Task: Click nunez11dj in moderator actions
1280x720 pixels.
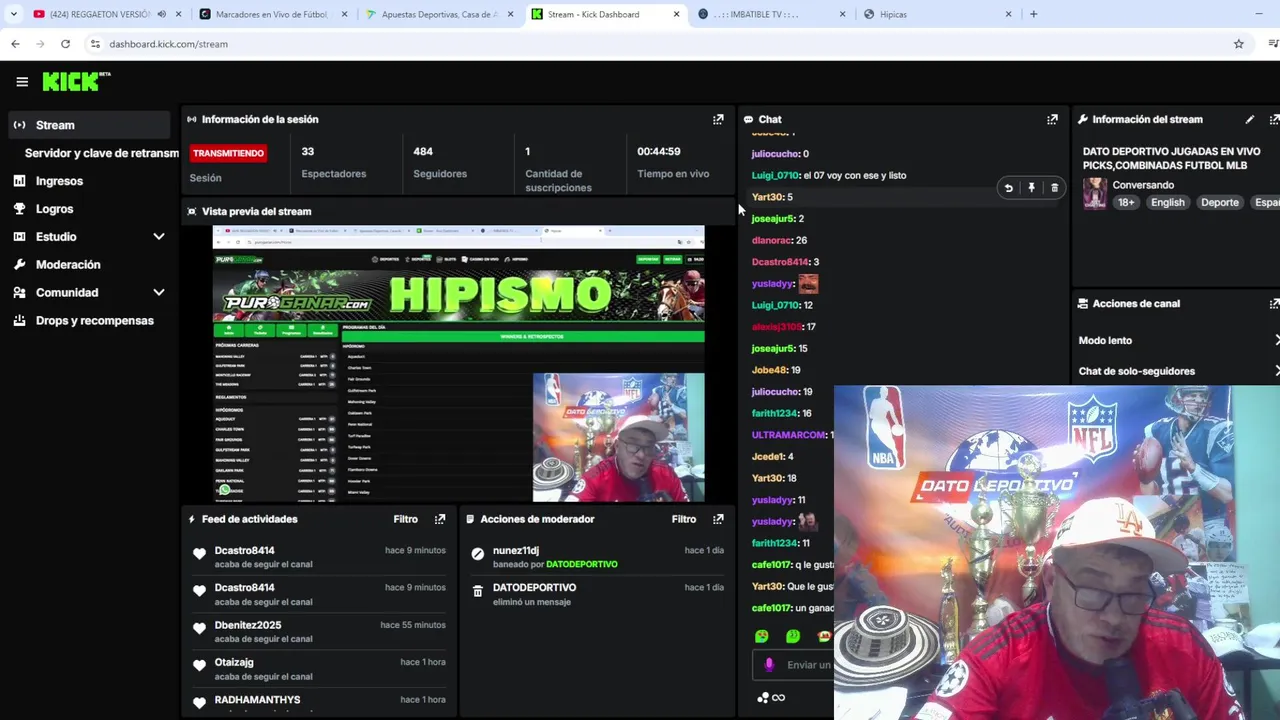Action: tap(516, 550)
